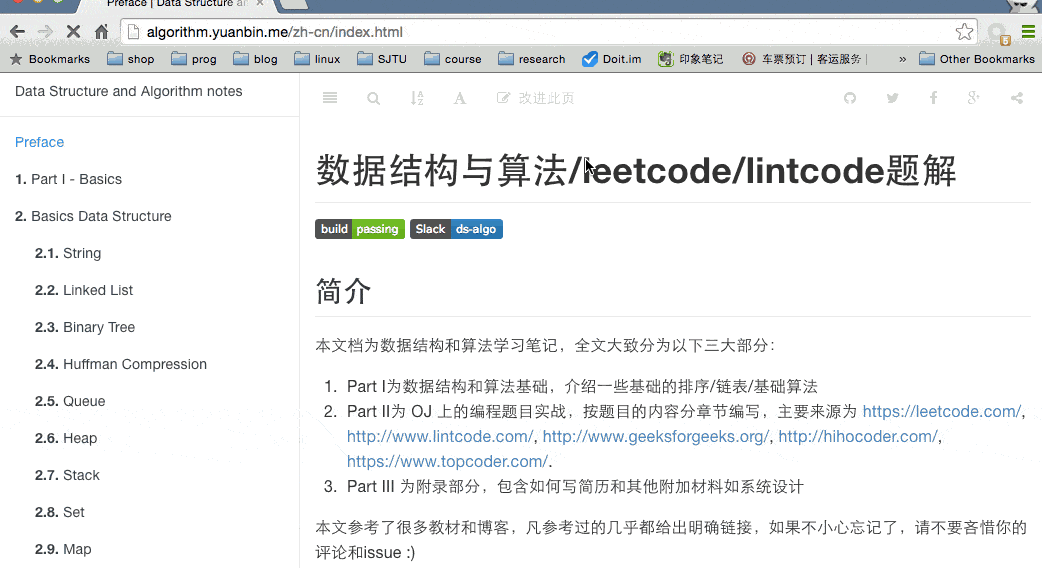The height and width of the screenshot is (568, 1042).
Task: Click the browser forward arrow
Action: tap(45, 31)
